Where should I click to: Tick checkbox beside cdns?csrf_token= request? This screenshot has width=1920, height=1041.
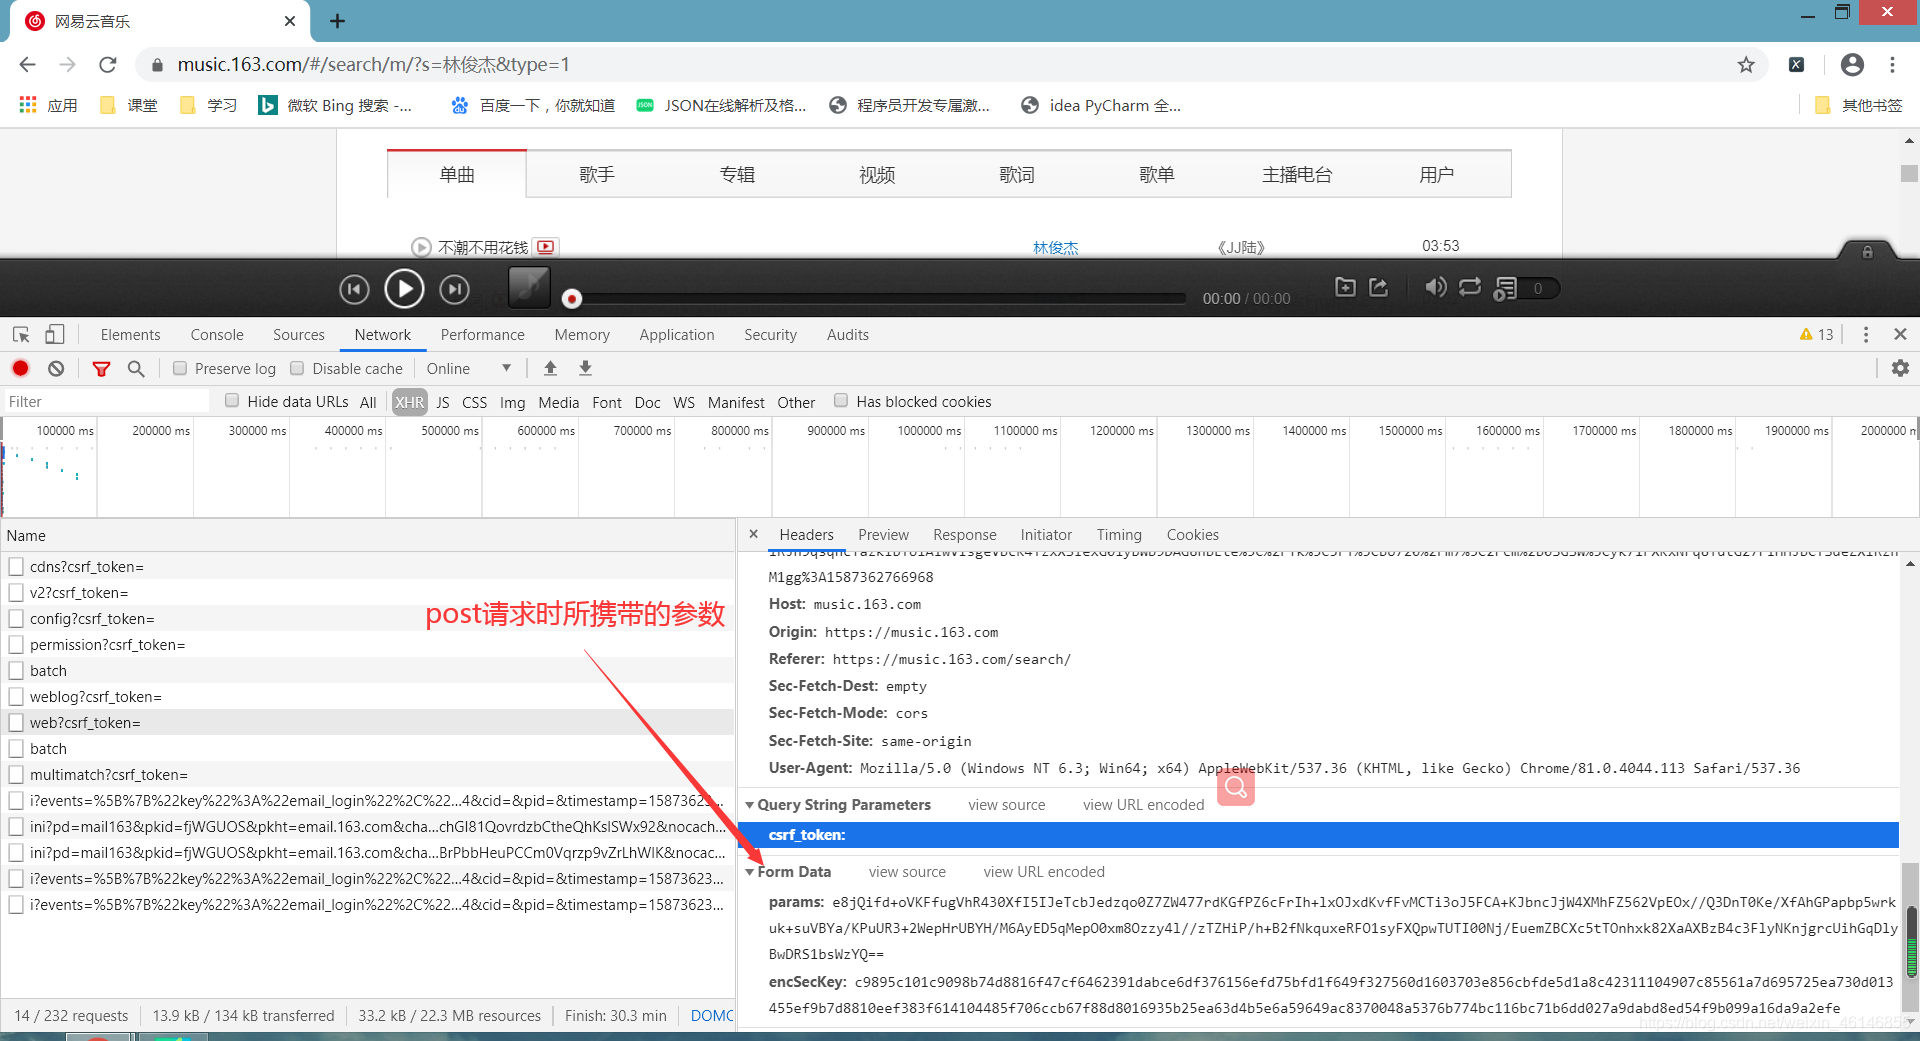pyautogui.click(x=16, y=567)
